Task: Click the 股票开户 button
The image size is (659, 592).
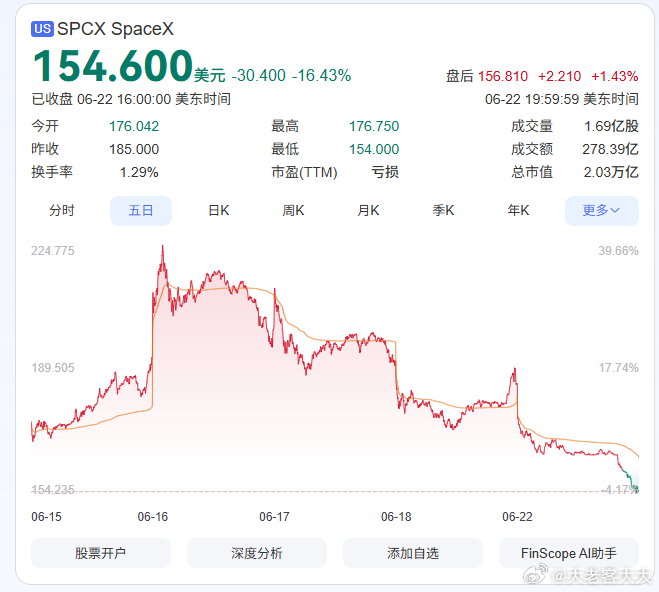Action: [x=101, y=553]
